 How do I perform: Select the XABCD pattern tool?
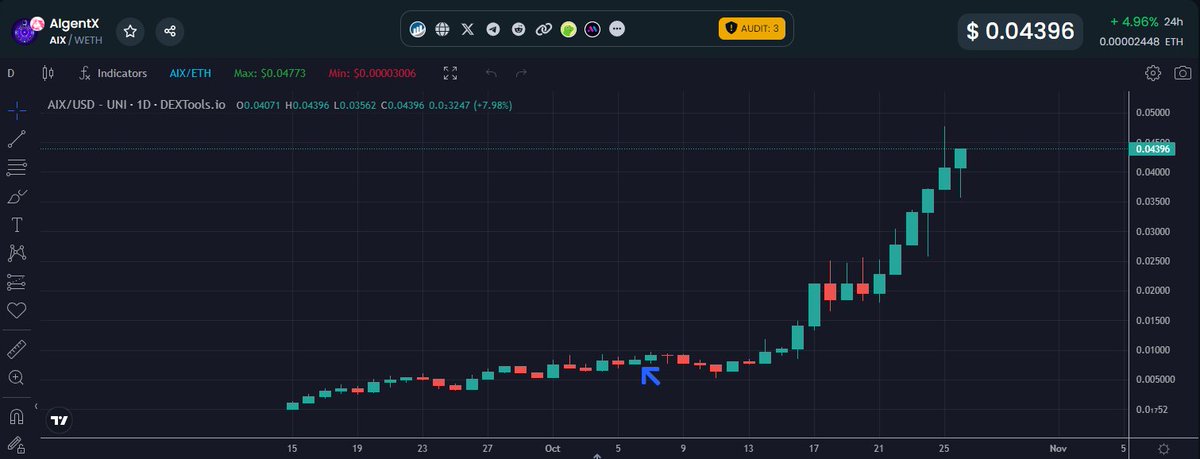coord(16,253)
